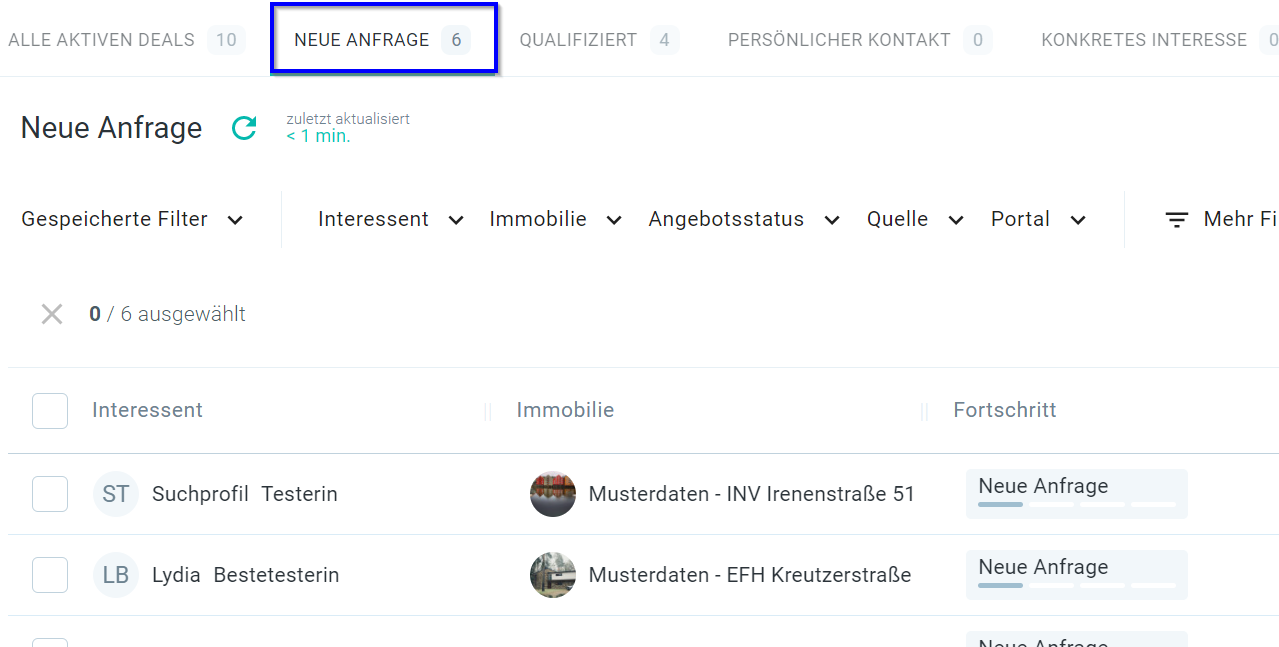Switch to the Qualifiziert tab
The height and width of the screenshot is (647, 1279).
(598, 40)
